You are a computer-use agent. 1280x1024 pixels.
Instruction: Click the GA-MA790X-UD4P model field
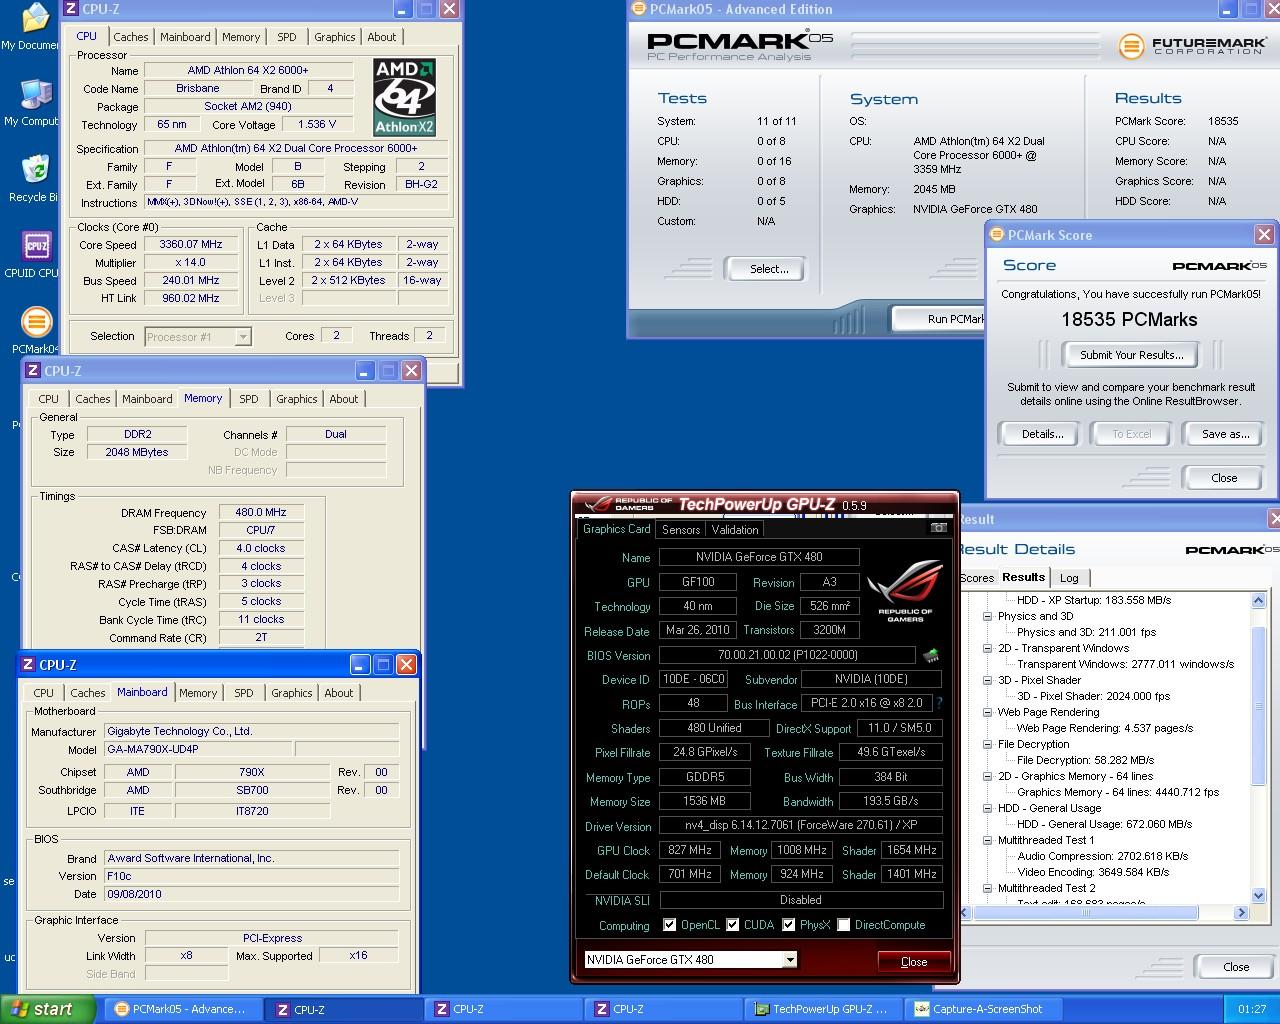coord(198,749)
